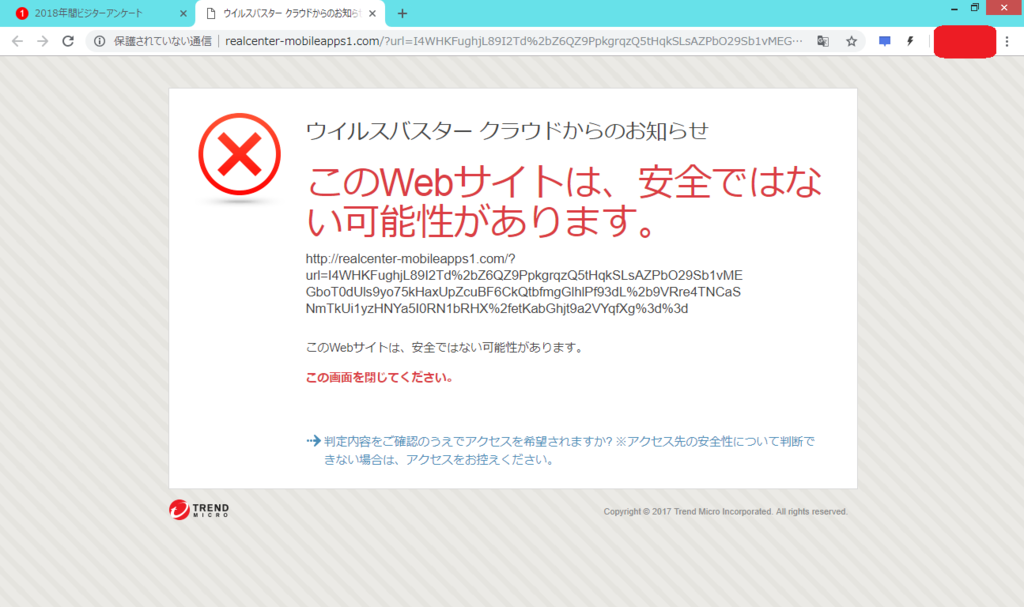
Task: Close the browser window
Action: pos(1004,8)
